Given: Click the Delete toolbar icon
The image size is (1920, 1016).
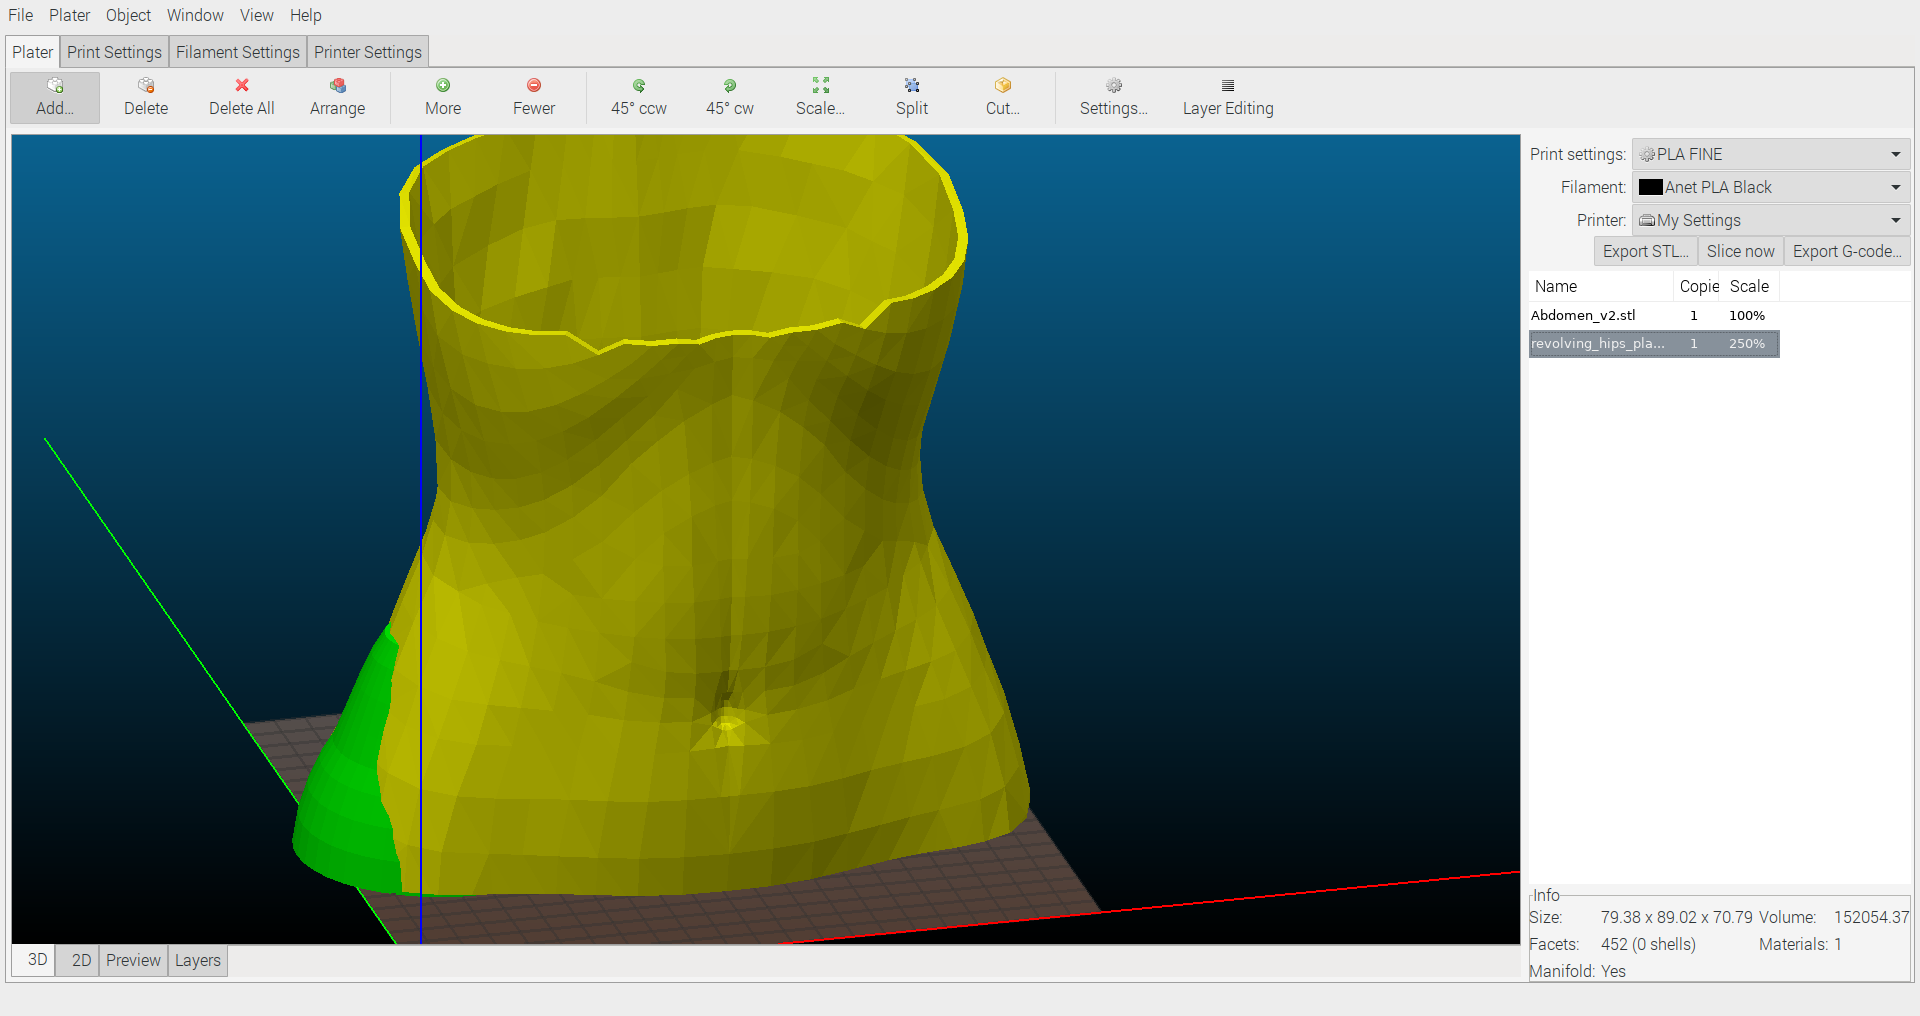Looking at the screenshot, I should click(x=146, y=86).
